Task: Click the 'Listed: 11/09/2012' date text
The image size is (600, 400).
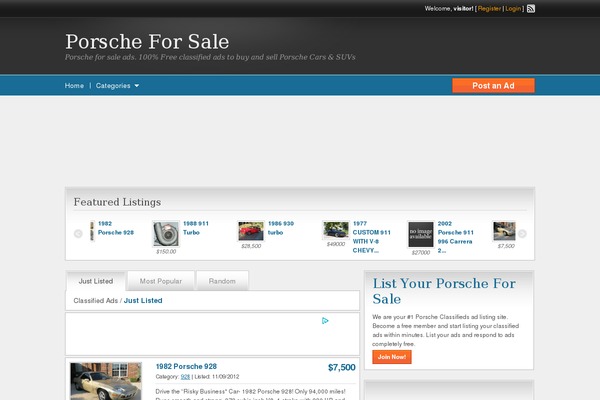Action: click(217, 377)
